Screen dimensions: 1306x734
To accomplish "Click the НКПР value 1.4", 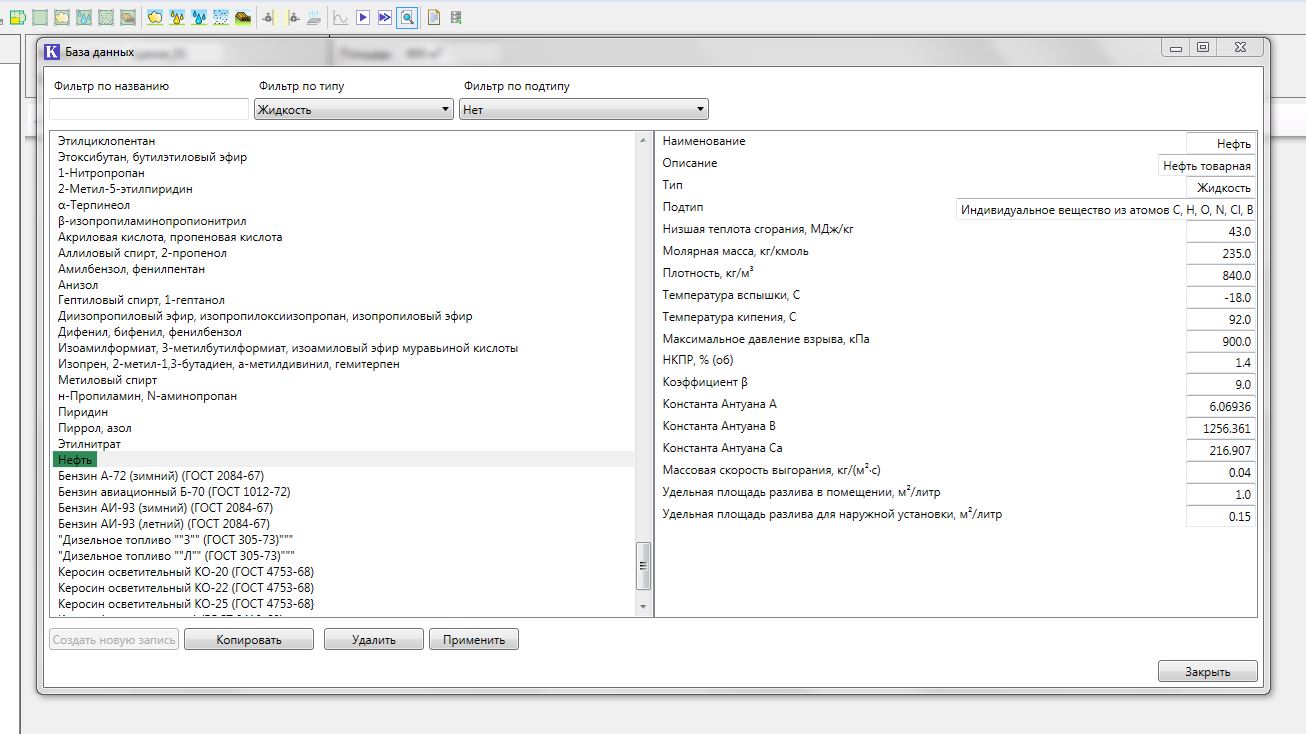I will [1221, 363].
